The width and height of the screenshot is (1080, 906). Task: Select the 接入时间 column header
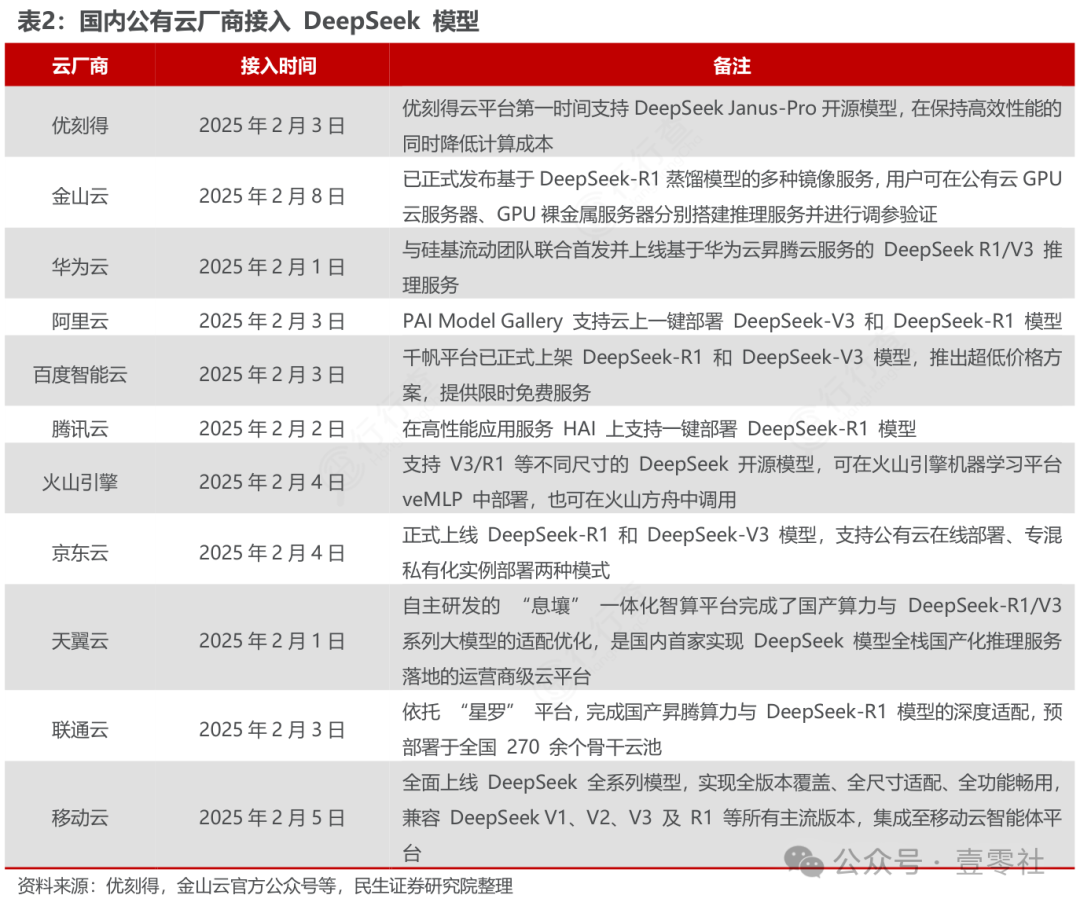point(278,66)
